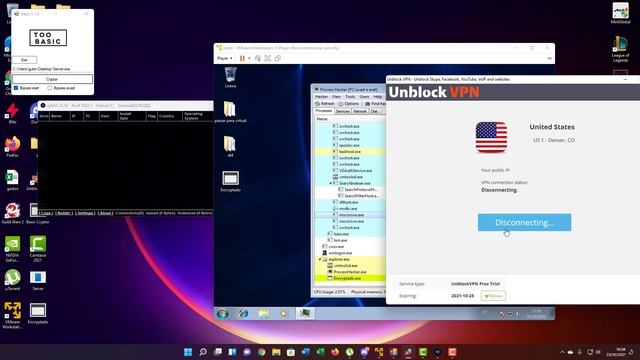Open [About] in the njRAT window
This screenshot has height=360, width=640.
[x=105, y=213]
